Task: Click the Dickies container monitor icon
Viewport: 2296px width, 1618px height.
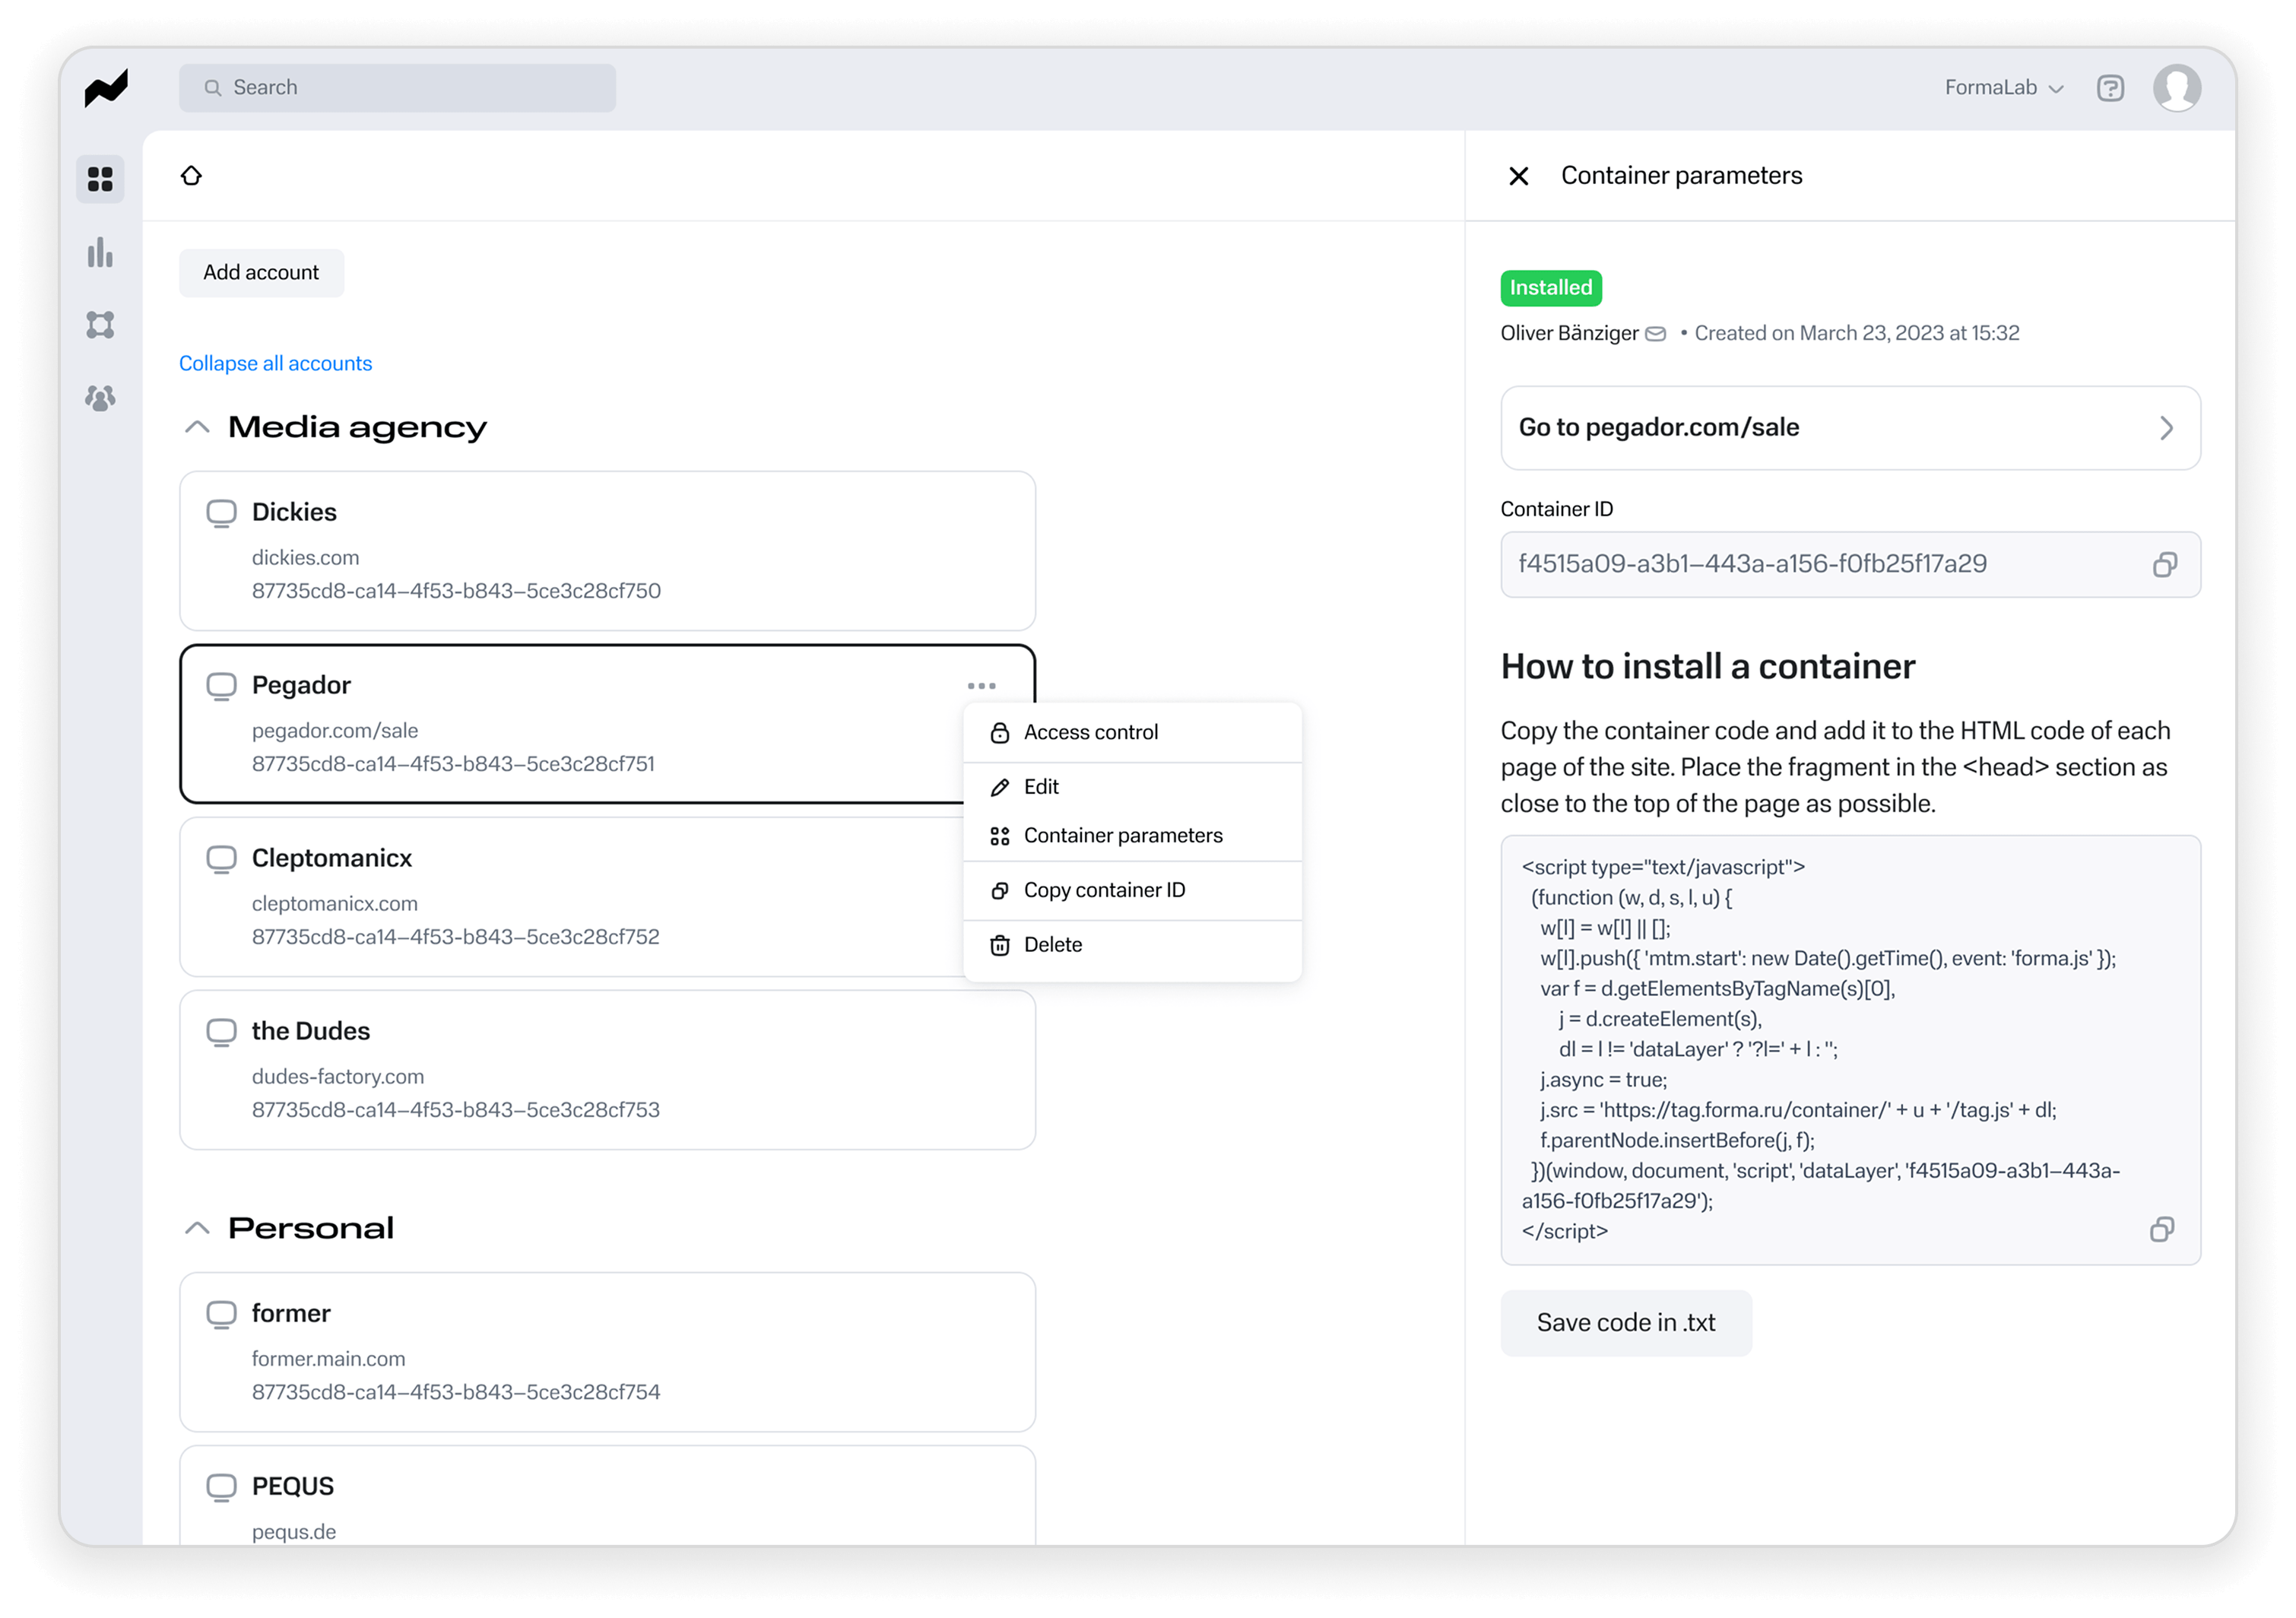Action: click(221, 513)
